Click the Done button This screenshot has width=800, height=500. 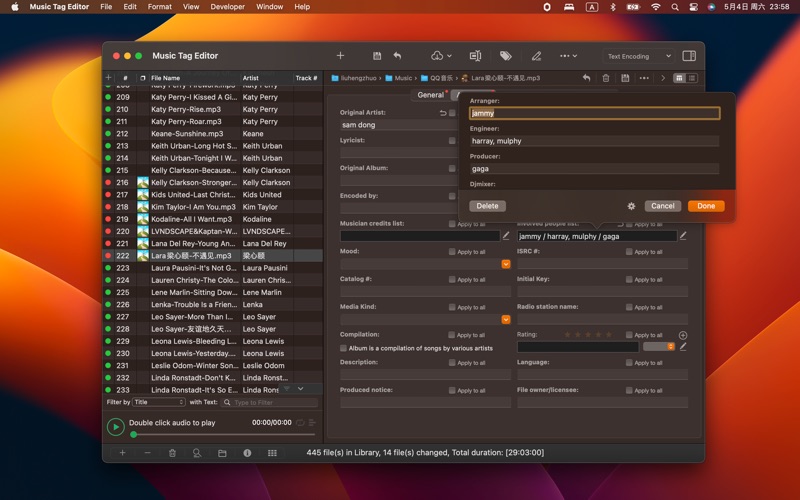pyautogui.click(x=706, y=206)
